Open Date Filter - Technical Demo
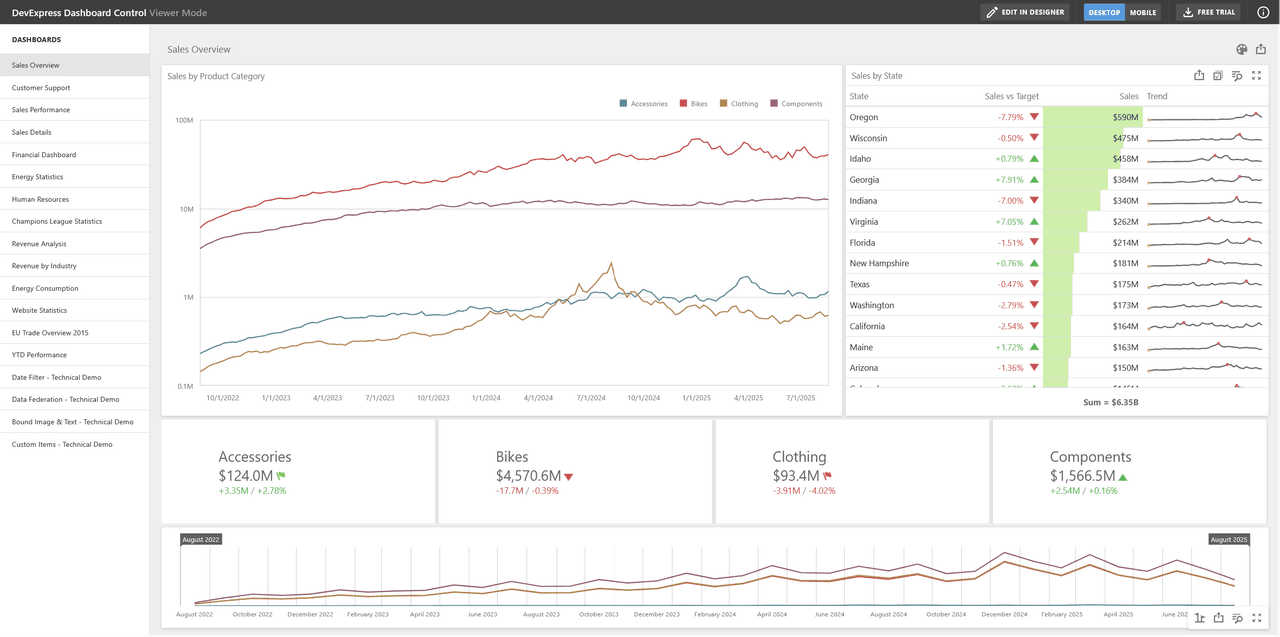 [75, 377]
